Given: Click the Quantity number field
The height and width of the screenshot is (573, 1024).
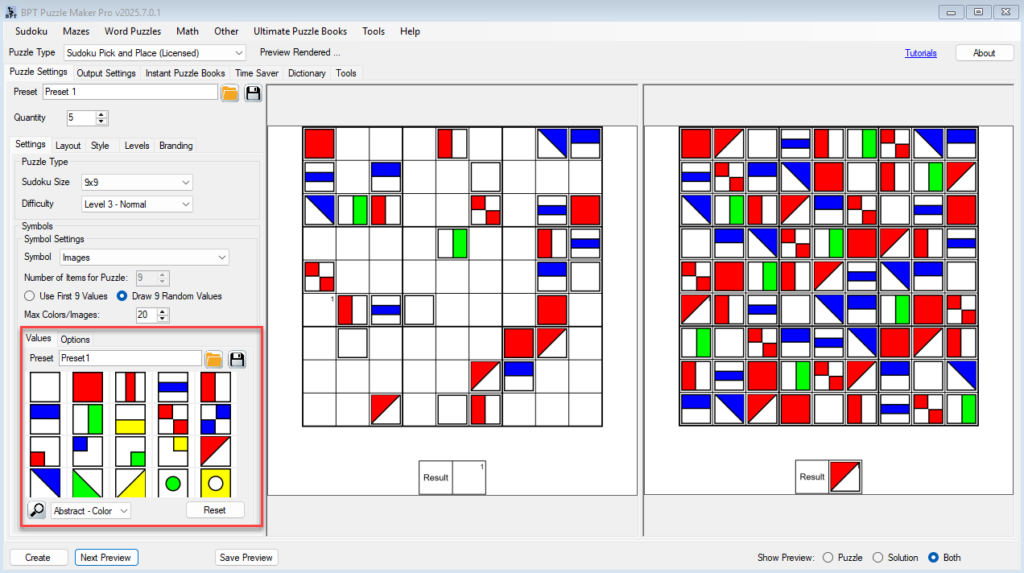Looking at the screenshot, I should (x=81, y=118).
